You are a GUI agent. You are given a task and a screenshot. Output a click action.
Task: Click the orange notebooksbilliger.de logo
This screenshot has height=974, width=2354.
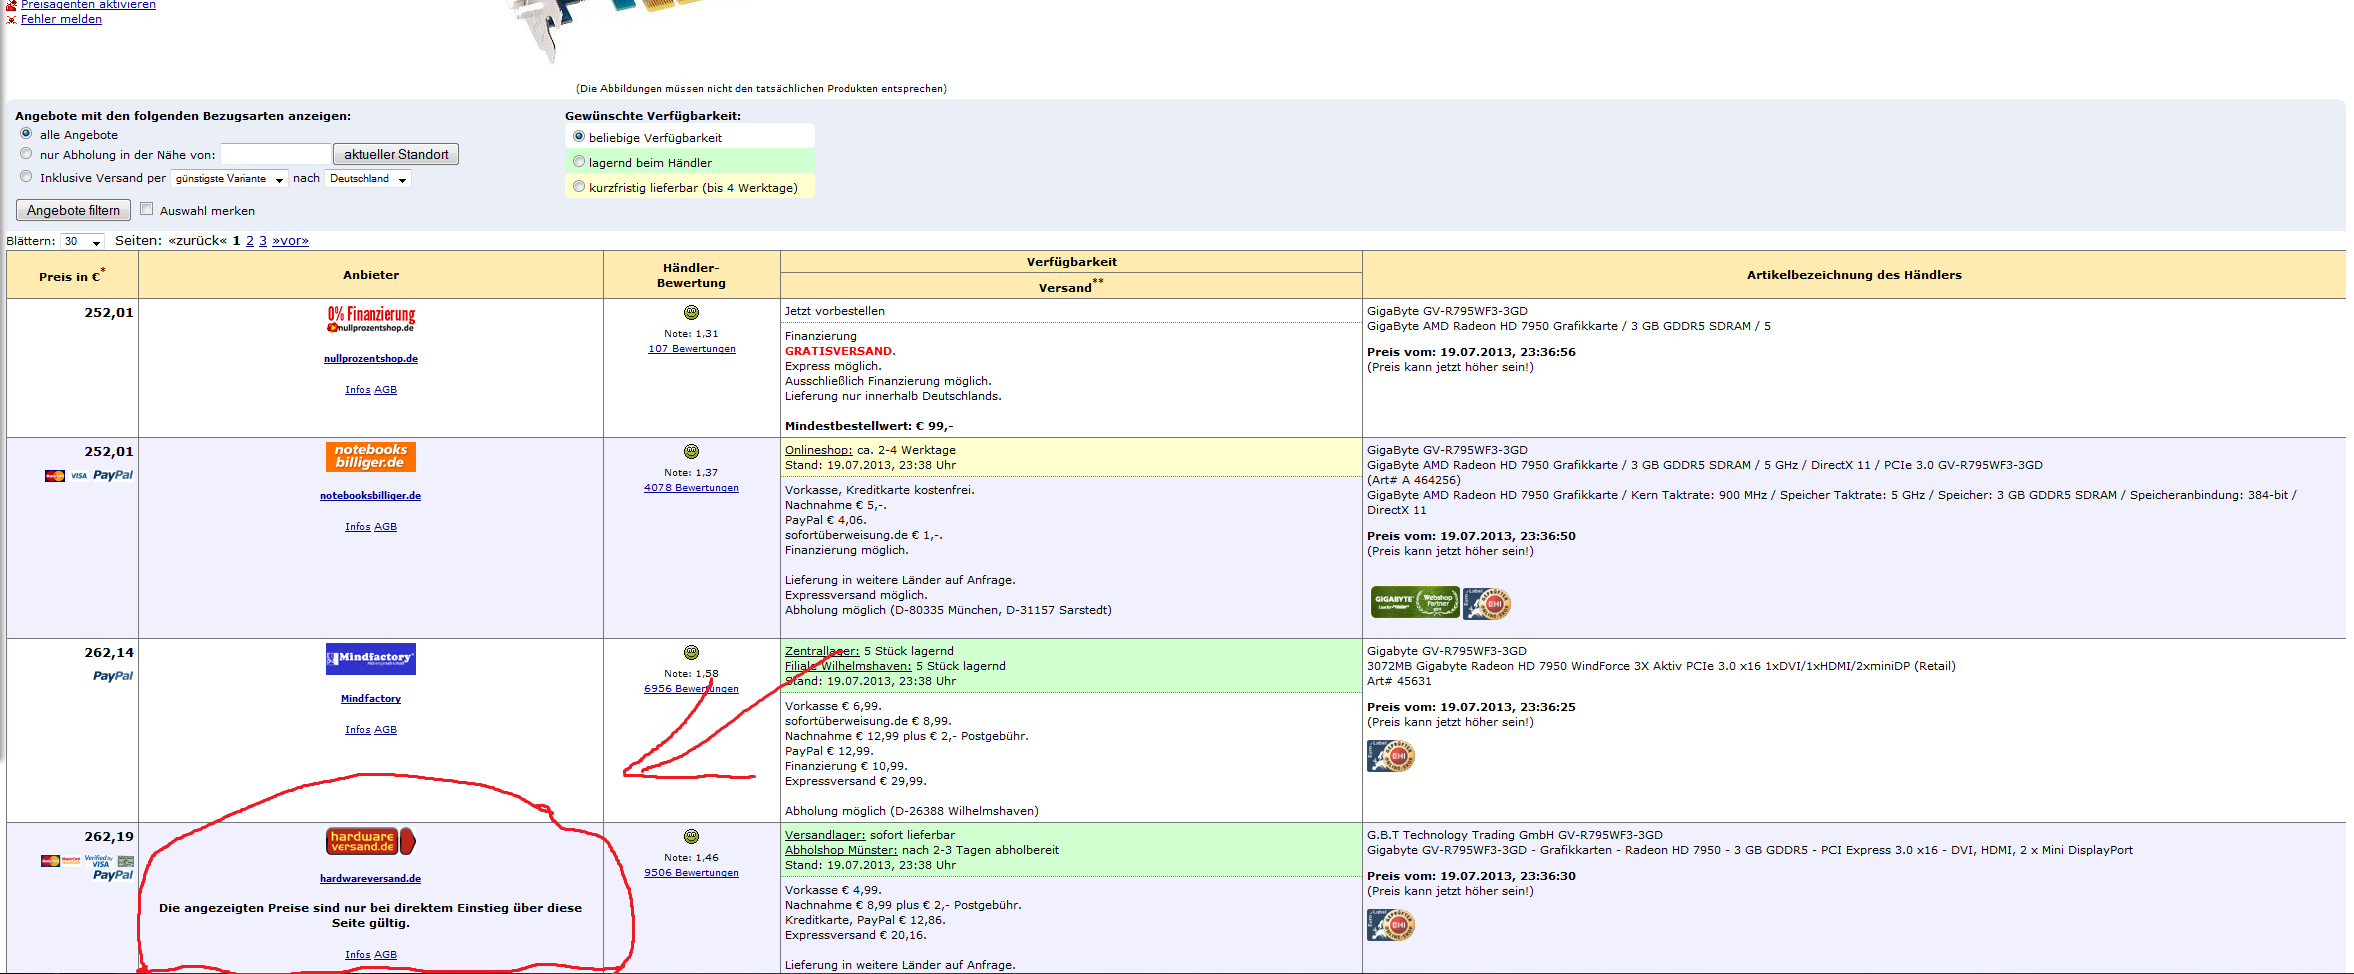[x=371, y=457]
